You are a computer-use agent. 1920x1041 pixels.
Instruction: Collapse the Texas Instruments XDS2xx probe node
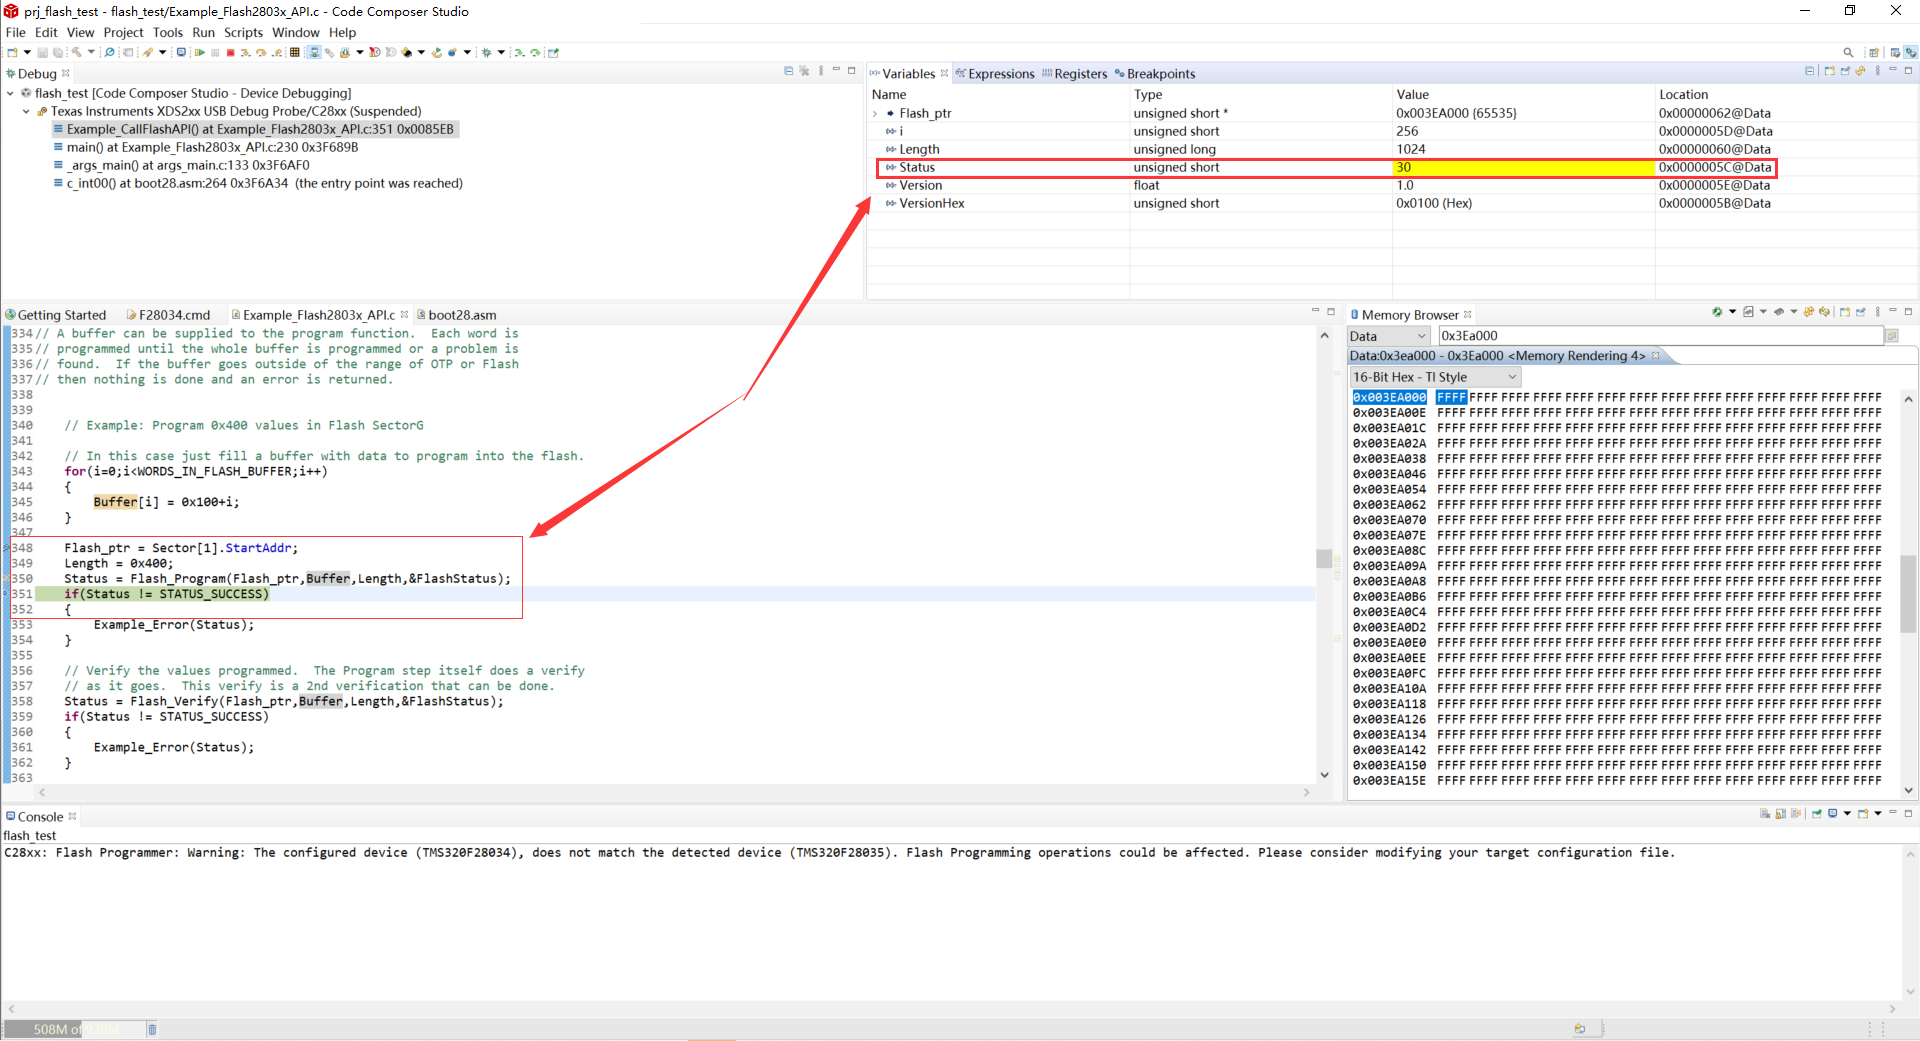(26, 111)
